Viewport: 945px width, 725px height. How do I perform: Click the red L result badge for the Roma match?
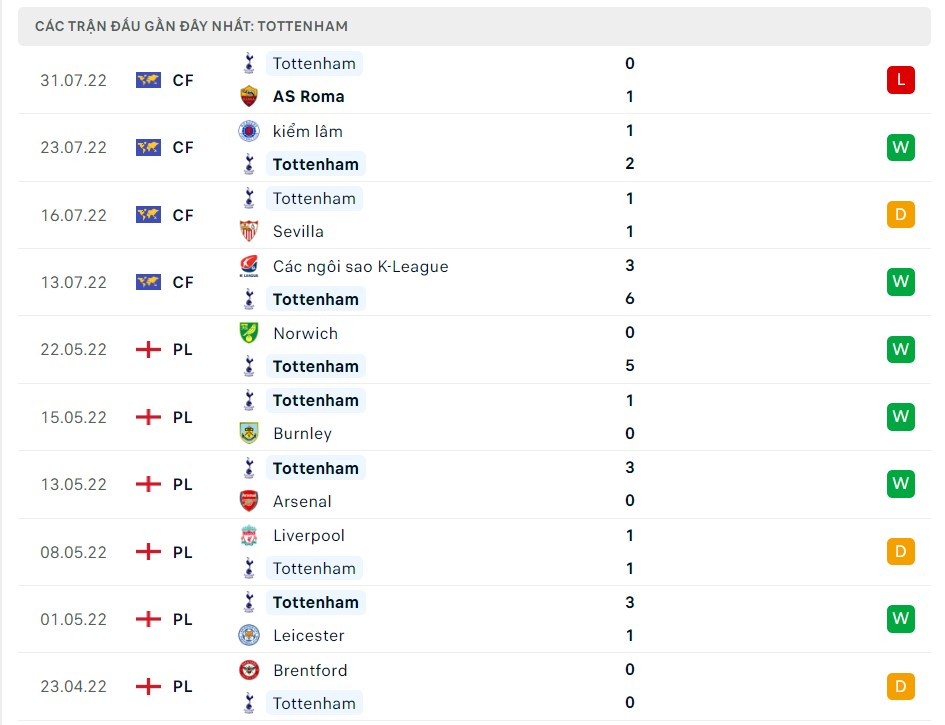pyautogui.click(x=900, y=80)
